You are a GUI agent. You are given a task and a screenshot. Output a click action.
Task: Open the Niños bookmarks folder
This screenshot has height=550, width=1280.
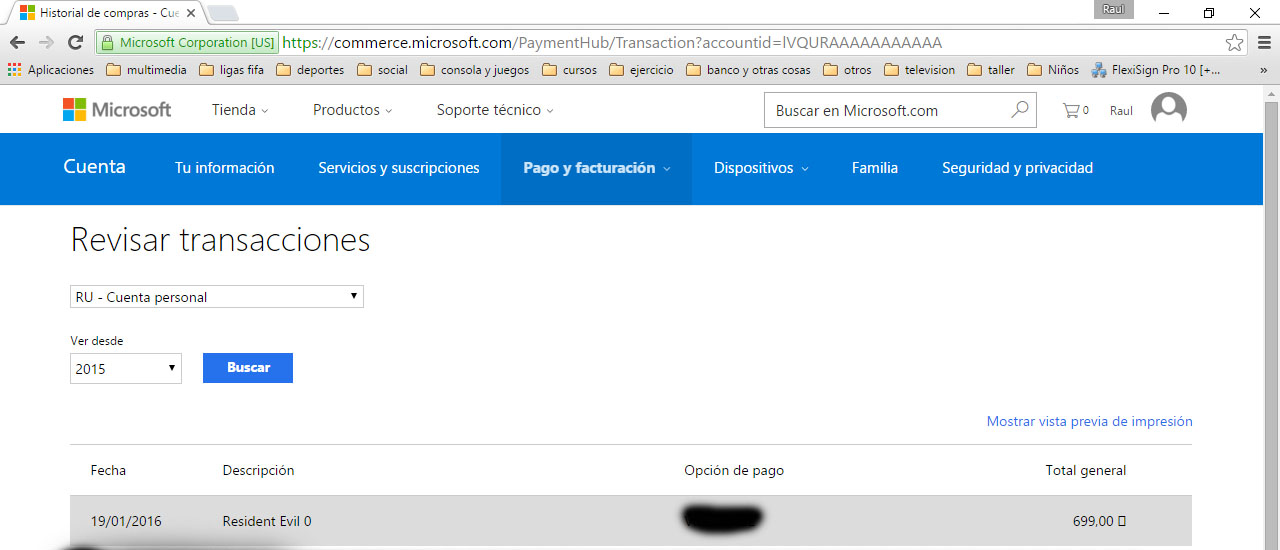[1053, 70]
